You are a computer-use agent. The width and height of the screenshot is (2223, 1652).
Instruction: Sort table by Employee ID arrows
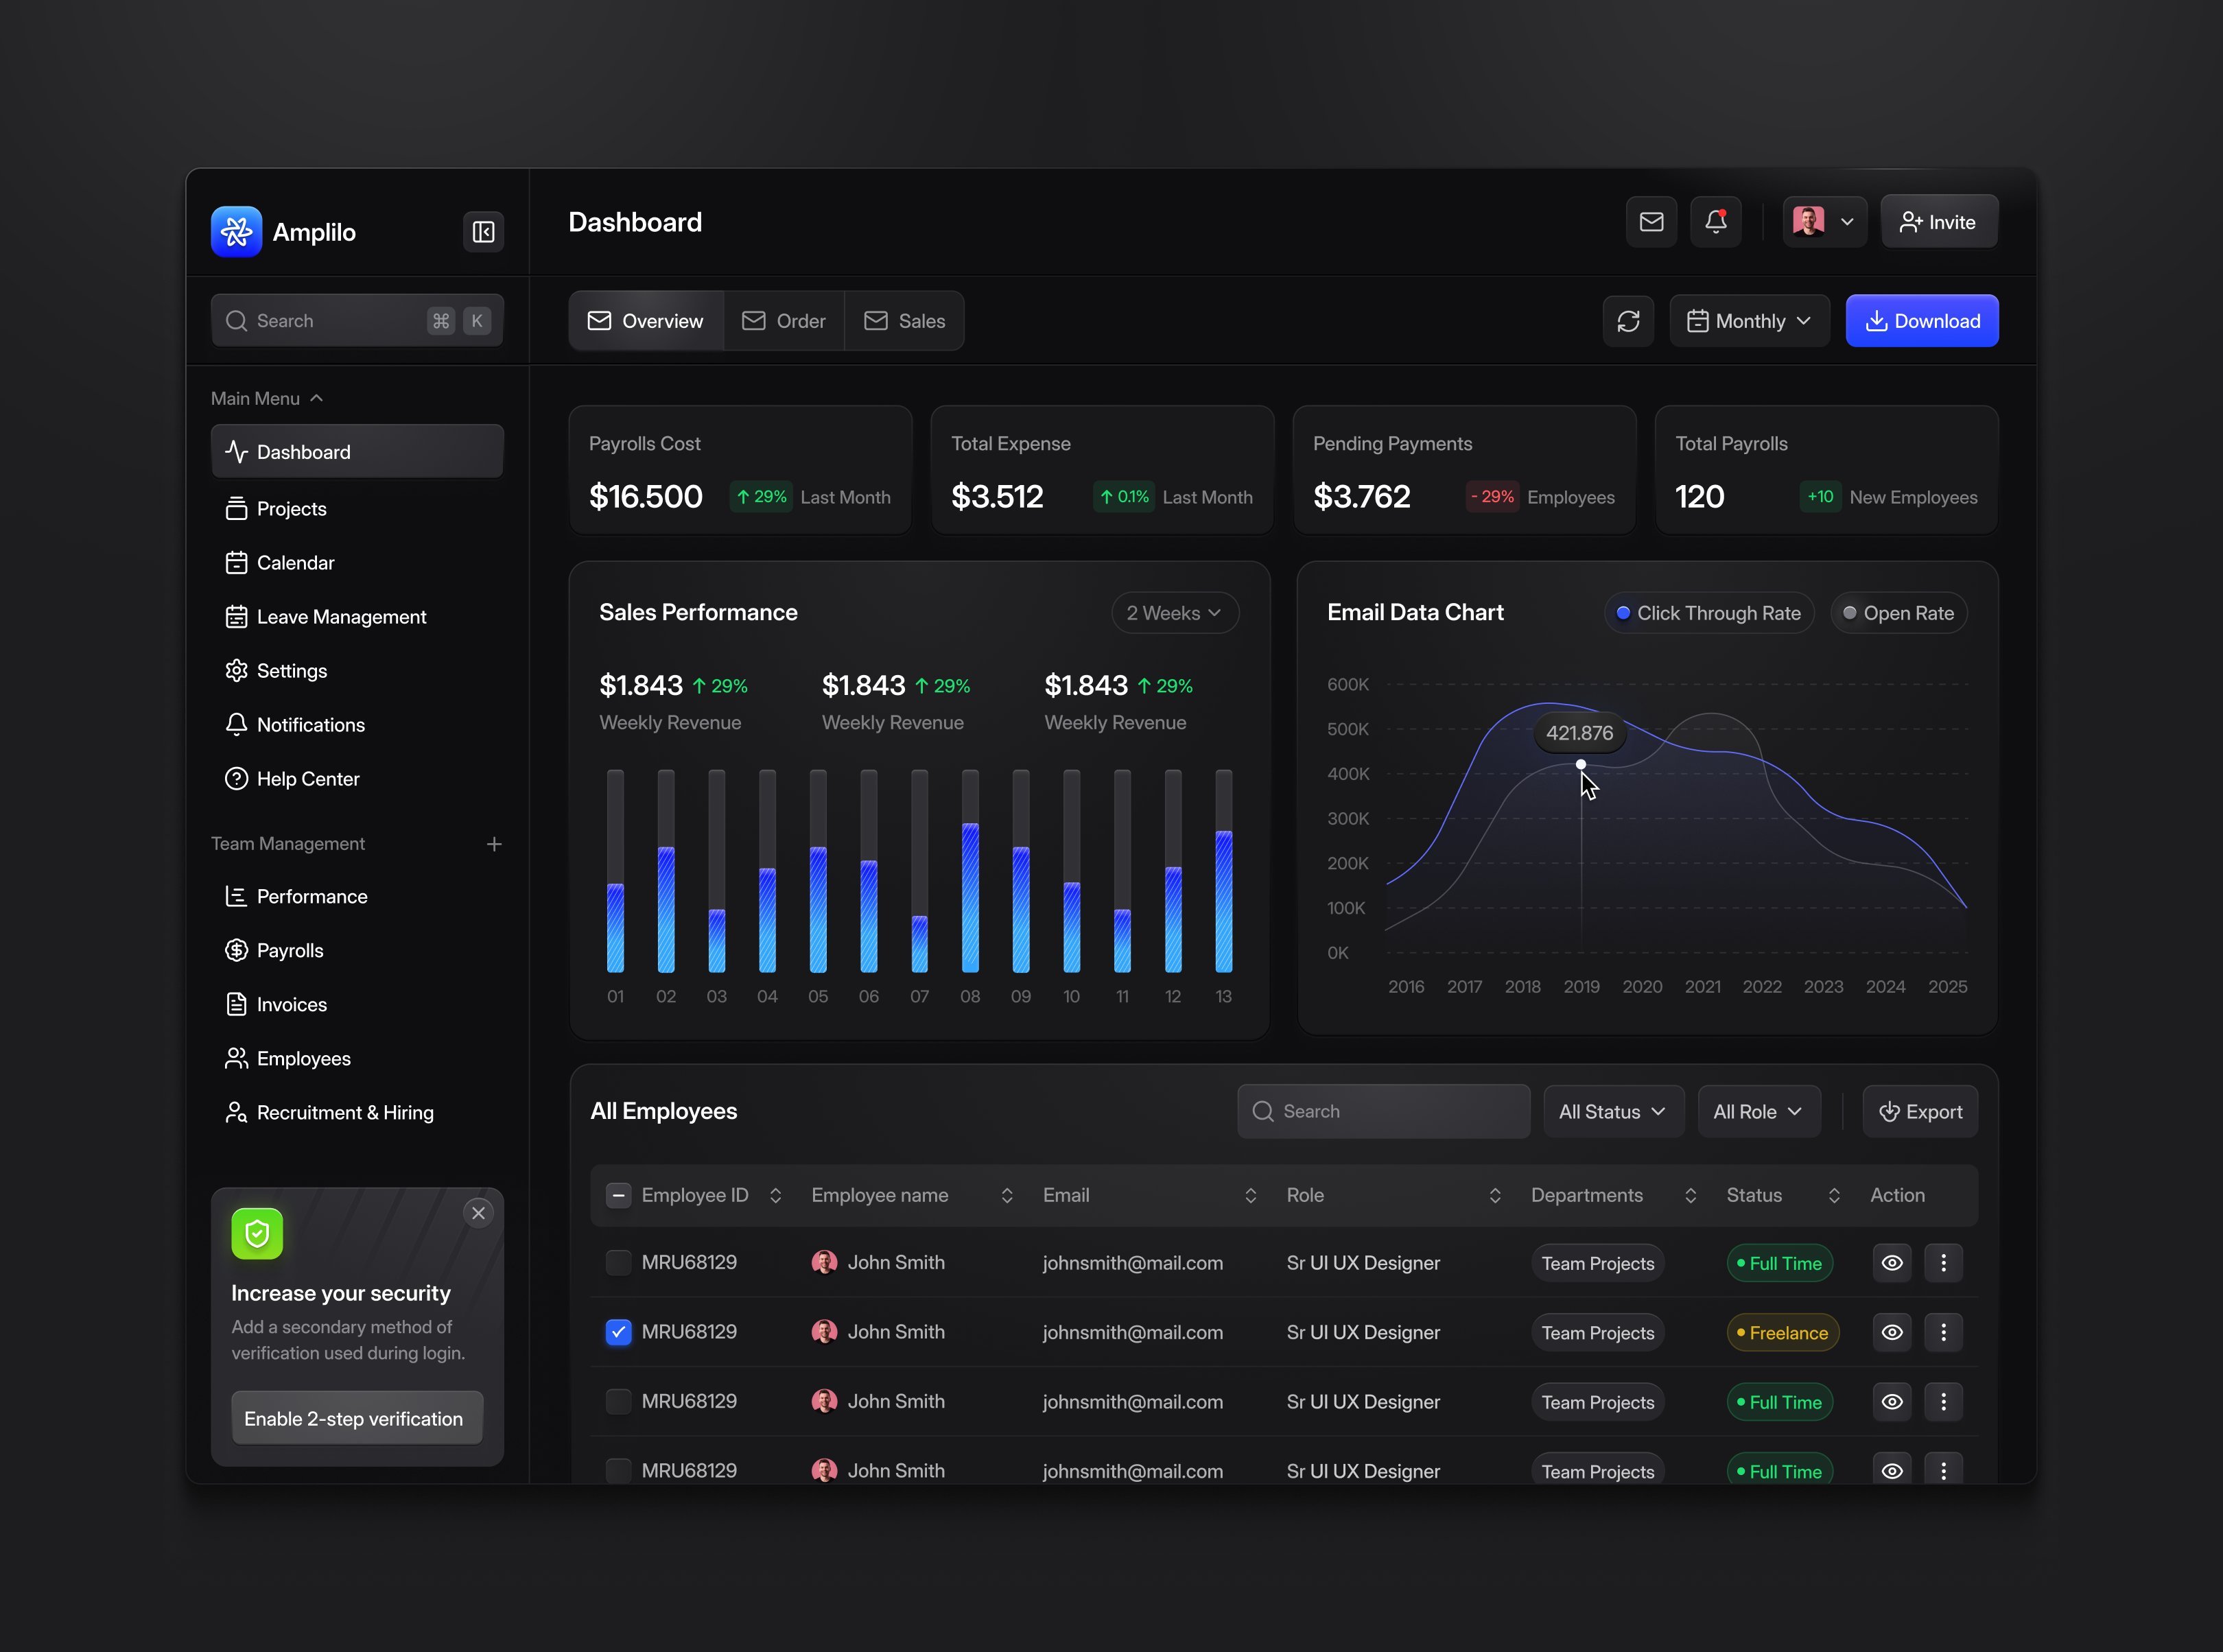pos(775,1196)
